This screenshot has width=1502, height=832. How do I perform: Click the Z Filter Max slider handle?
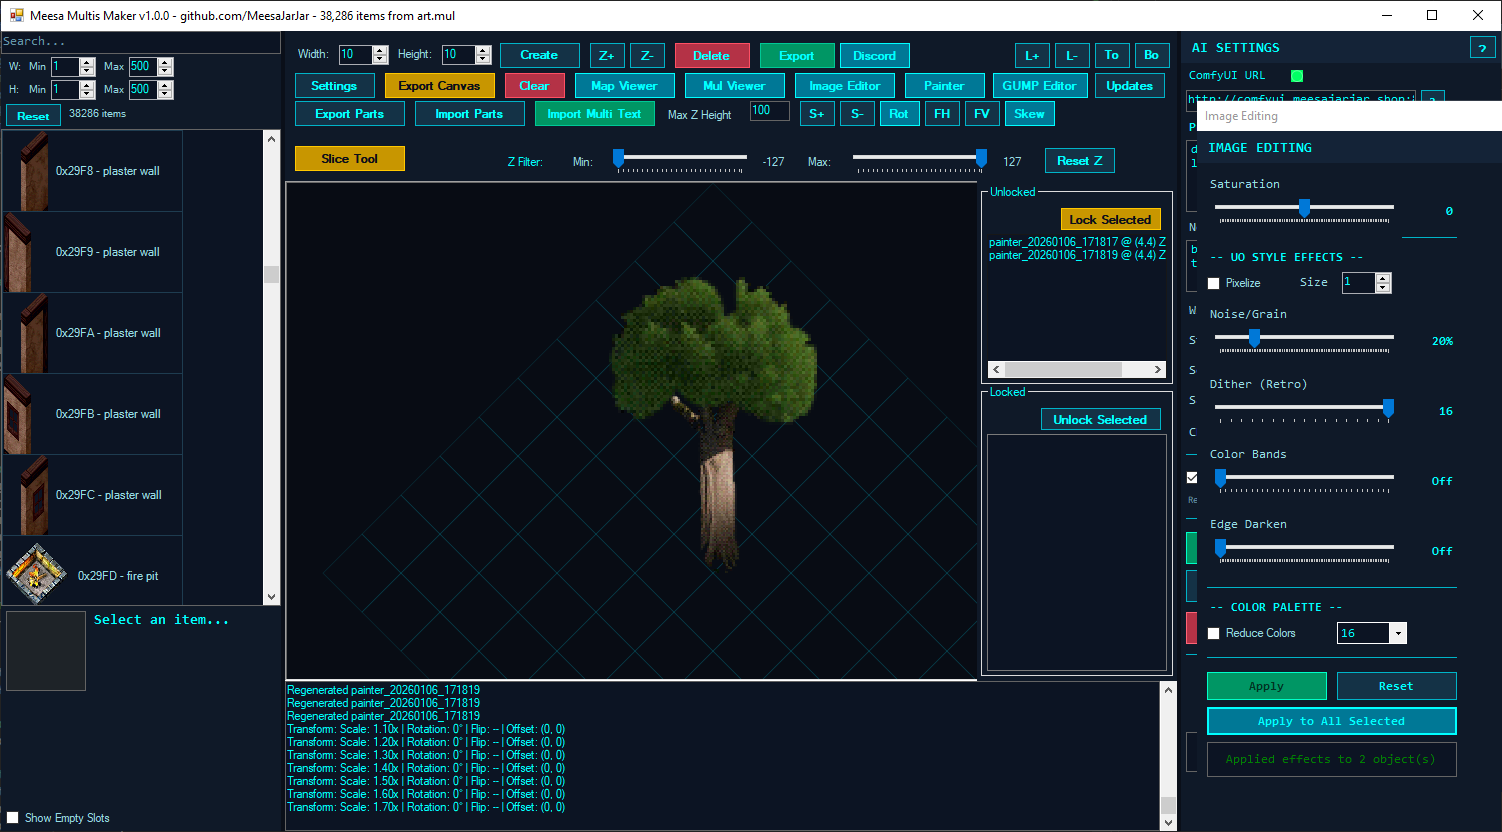(981, 158)
